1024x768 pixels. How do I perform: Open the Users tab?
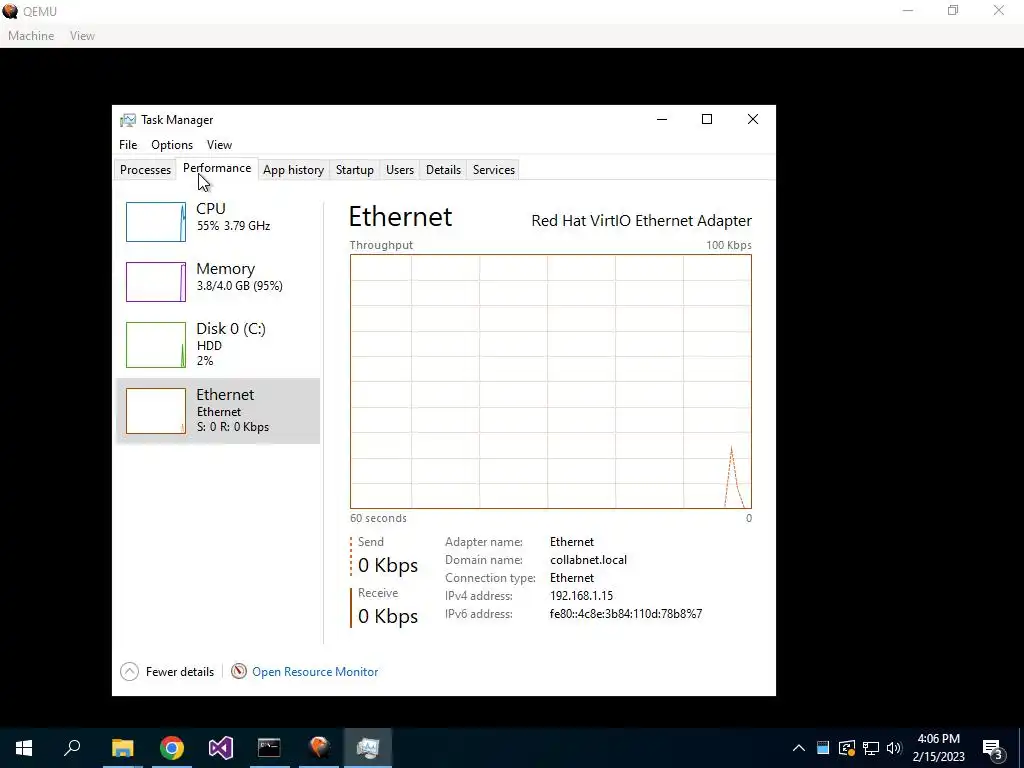[400, 170]
